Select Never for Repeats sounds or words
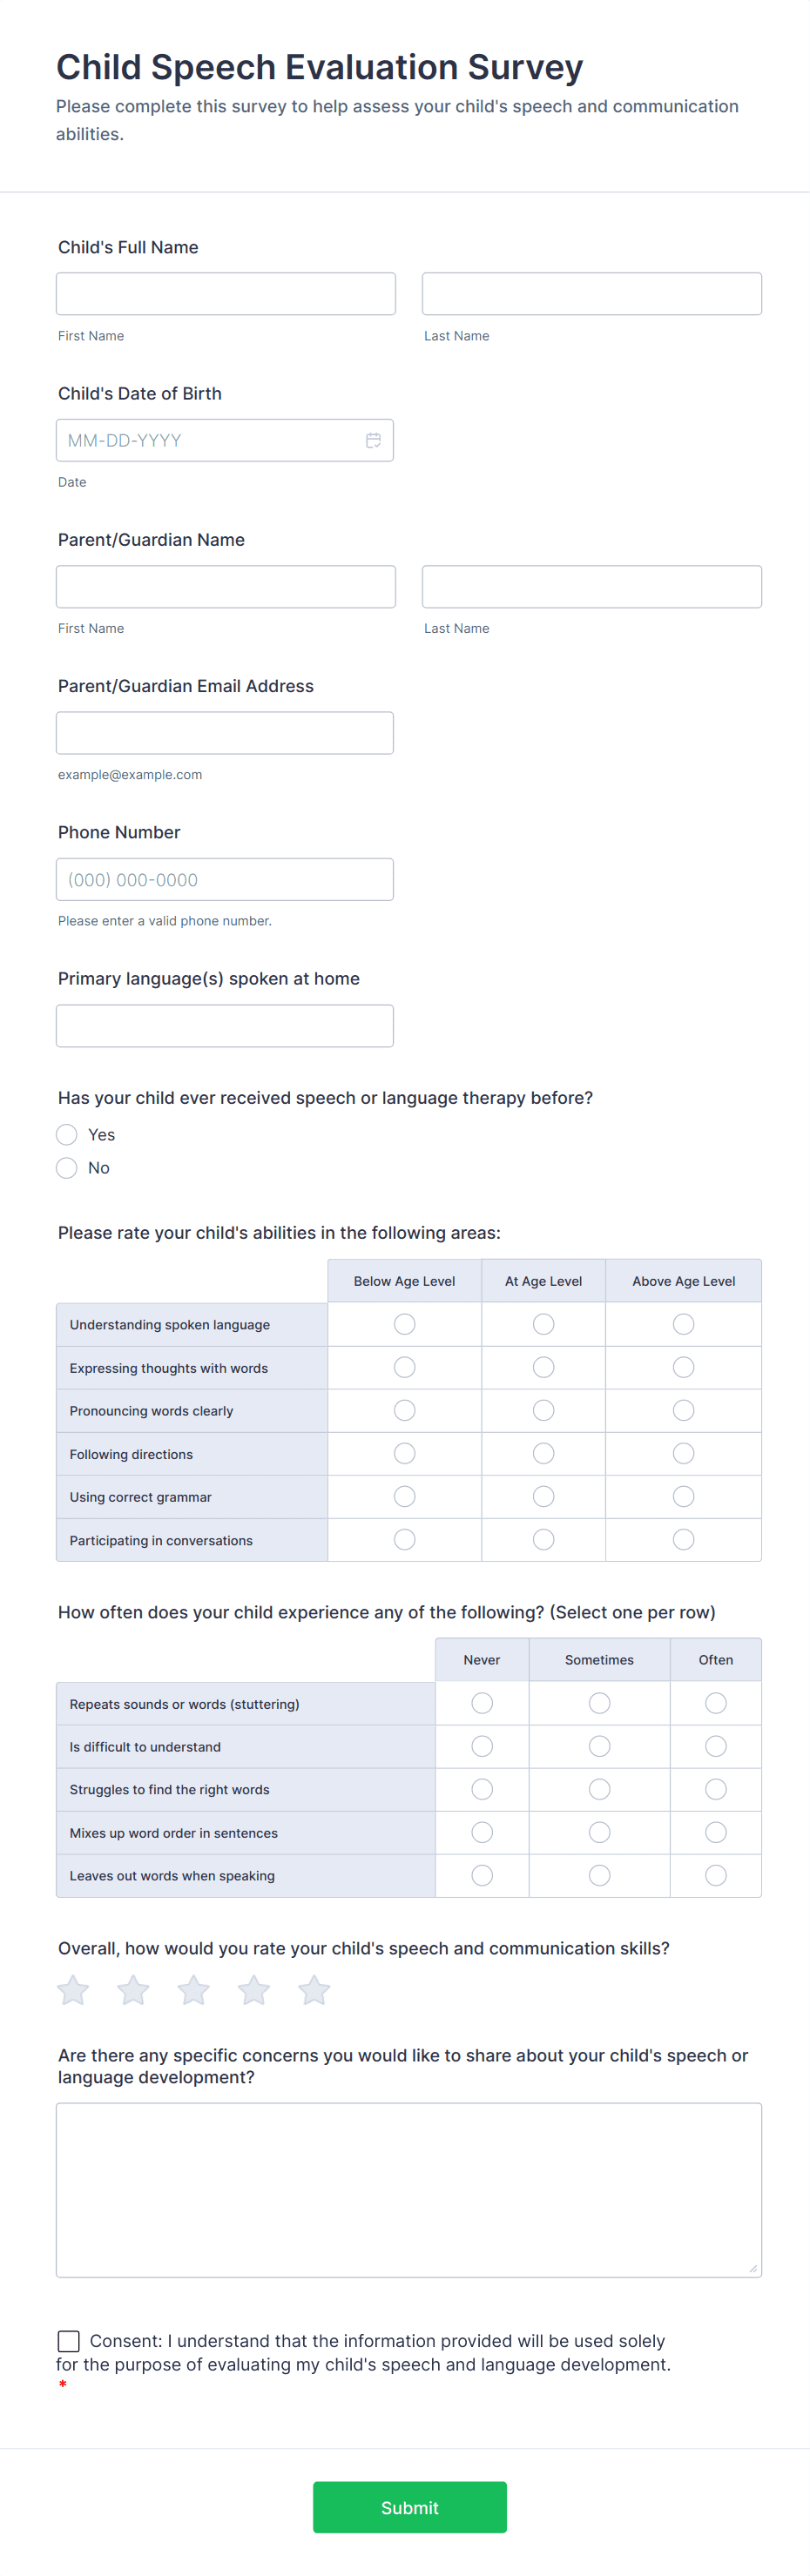This screenshot has height=2576, width=810. [481, 1703]
